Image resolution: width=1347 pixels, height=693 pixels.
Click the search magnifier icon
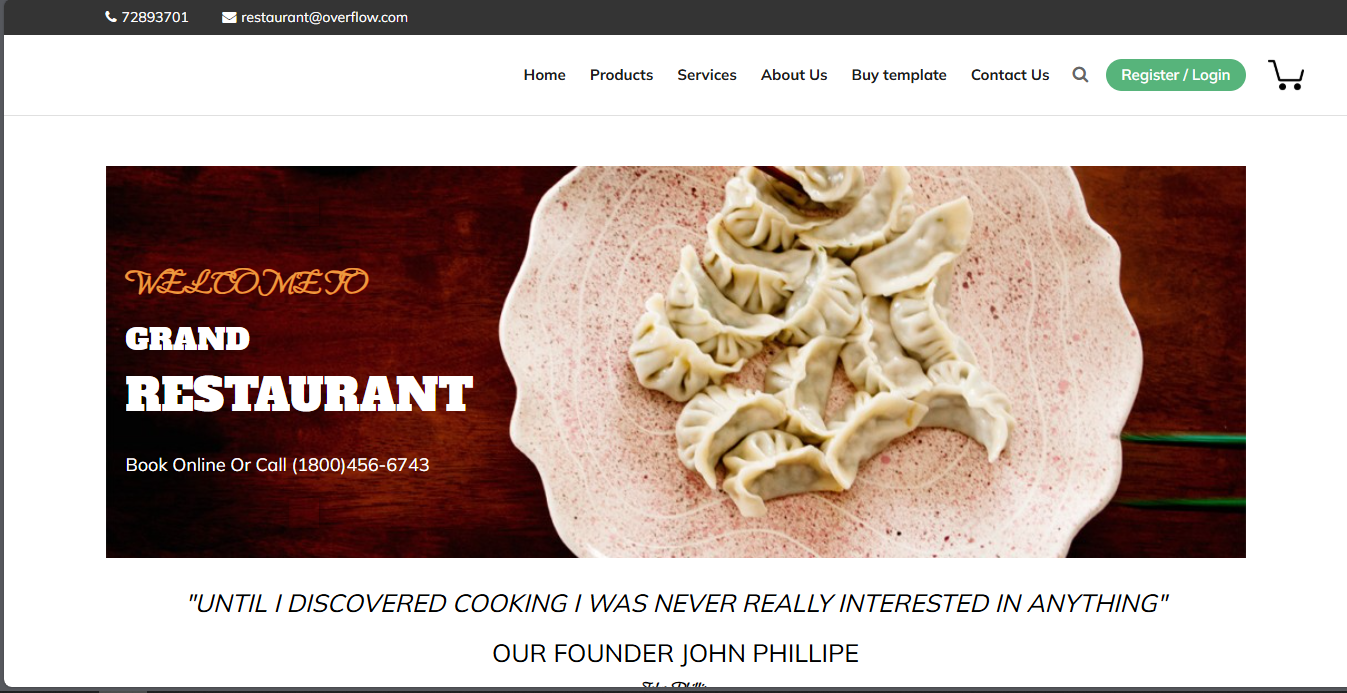(x=1080, y=75)
